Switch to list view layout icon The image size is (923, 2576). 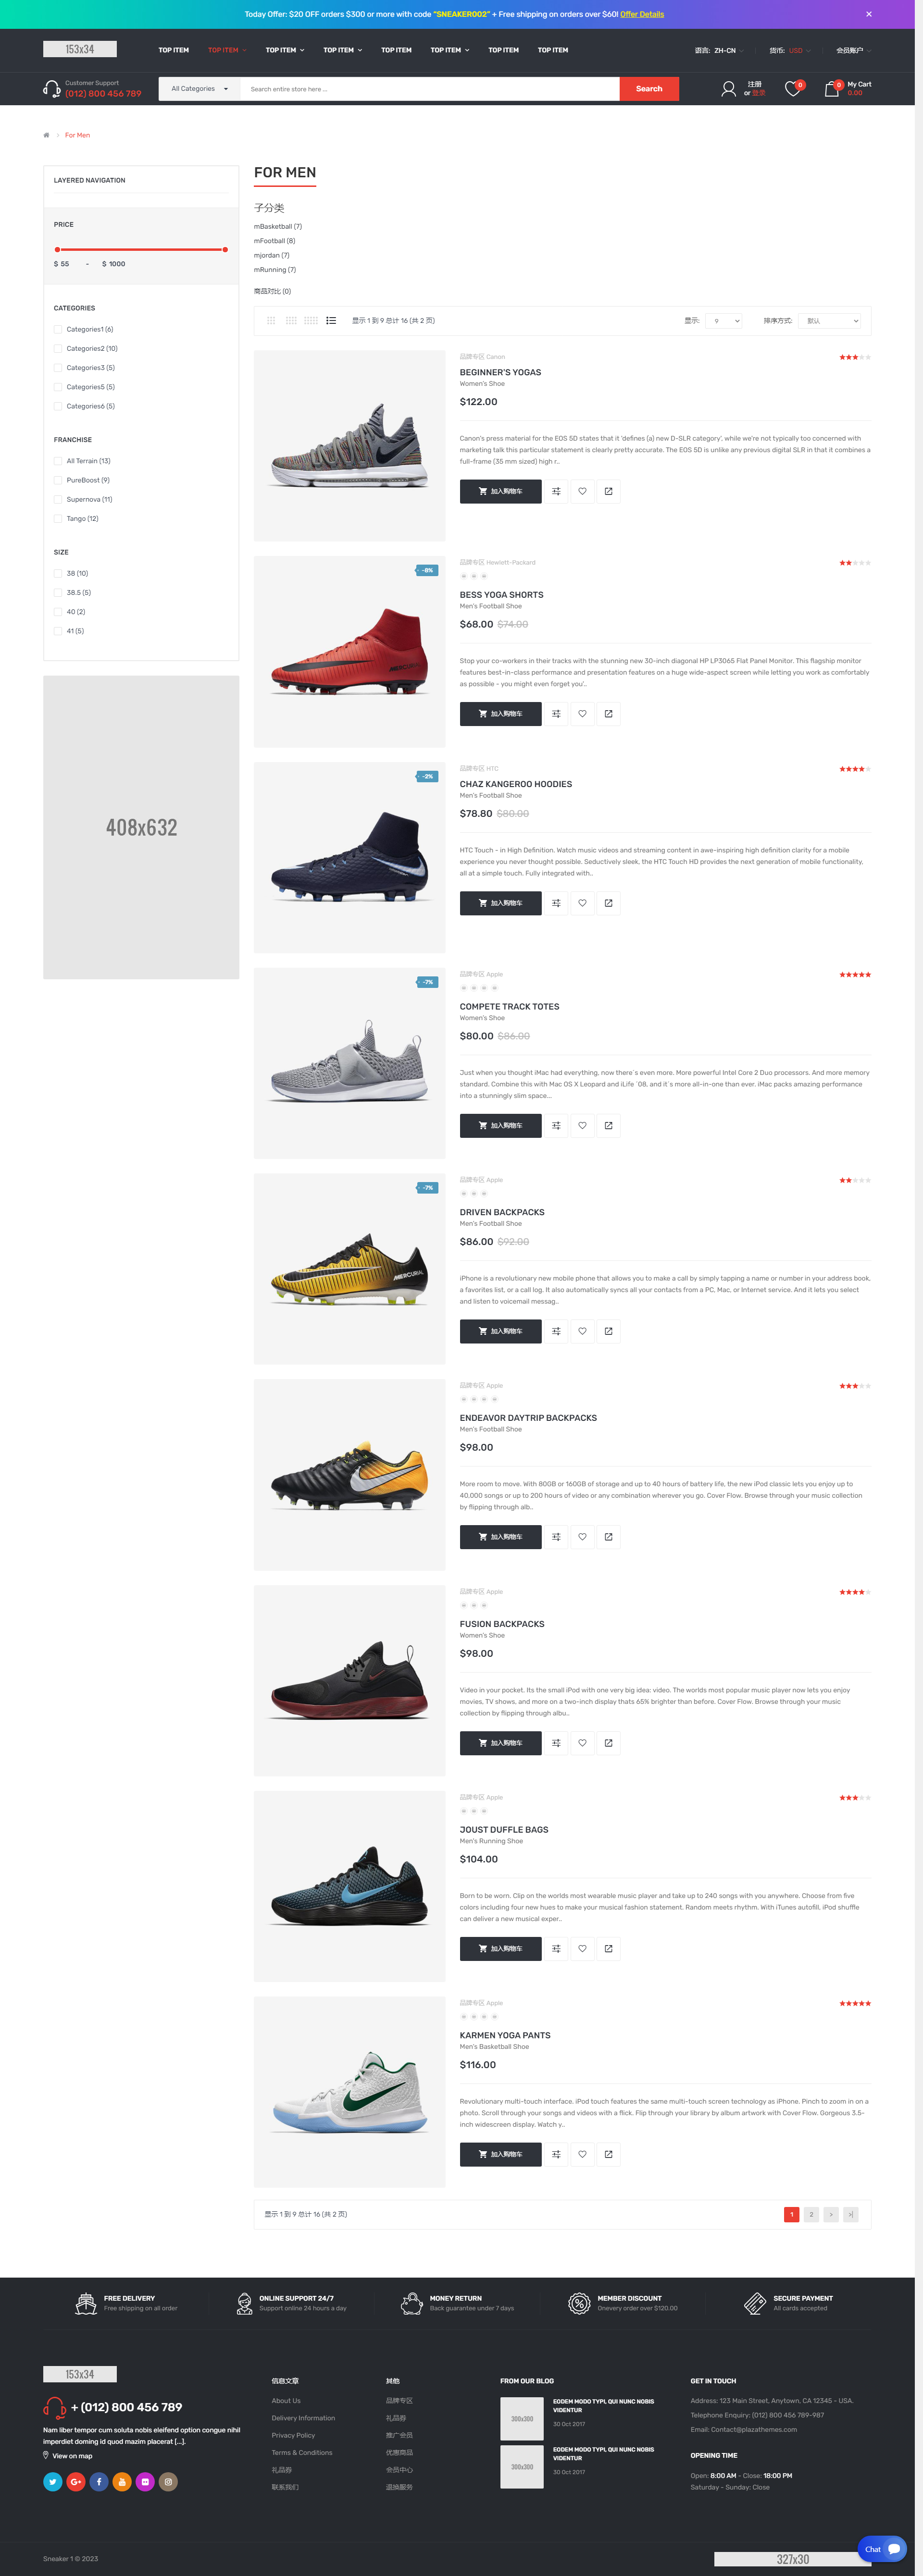[331, 321]
